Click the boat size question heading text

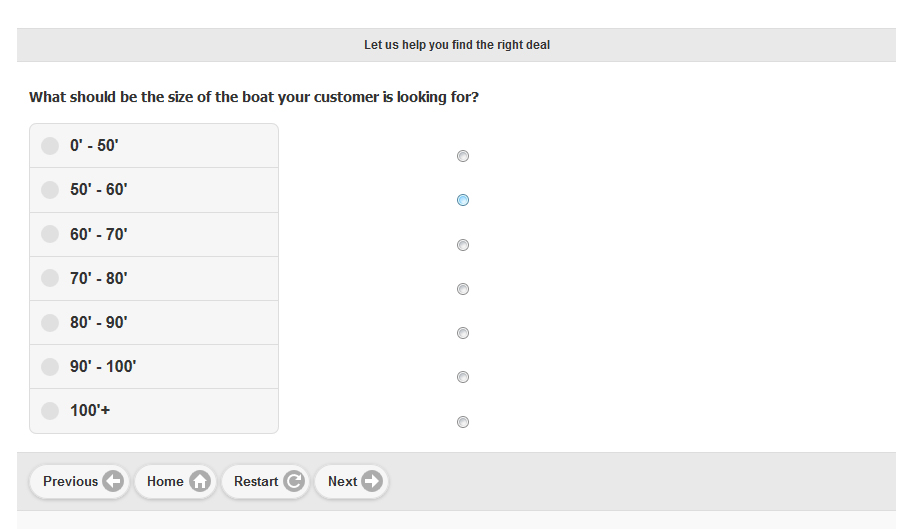[x=254, y=97]
